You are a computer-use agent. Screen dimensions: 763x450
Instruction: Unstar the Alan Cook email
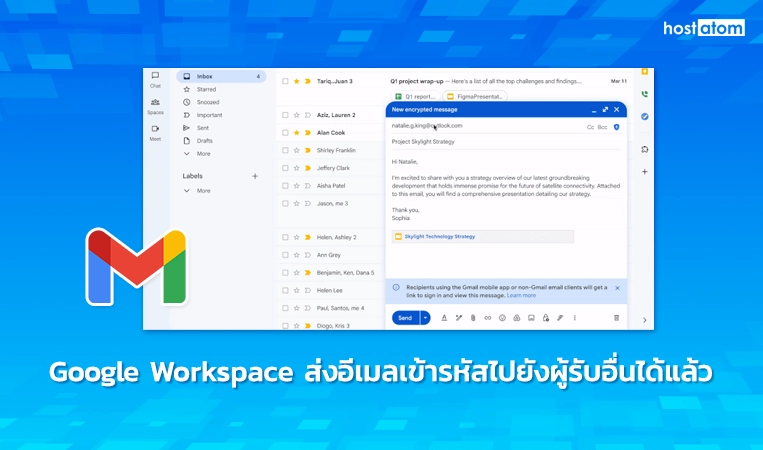tap(296, 133)
